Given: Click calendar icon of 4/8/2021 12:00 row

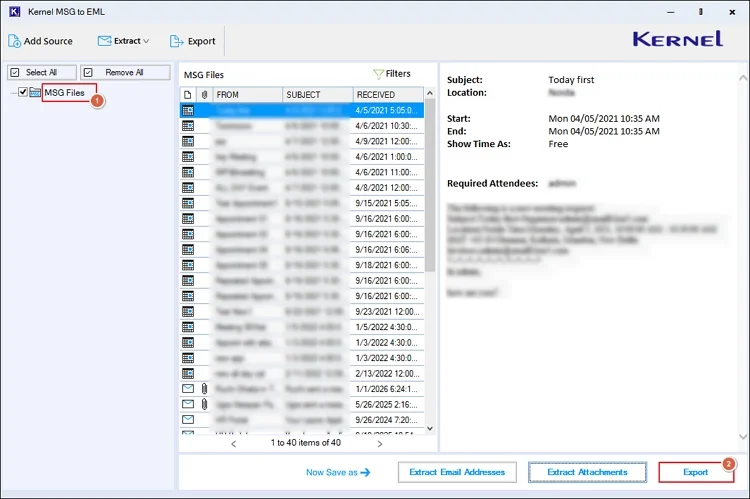Looking at the screenshot, I should click(x=188, y=188).
